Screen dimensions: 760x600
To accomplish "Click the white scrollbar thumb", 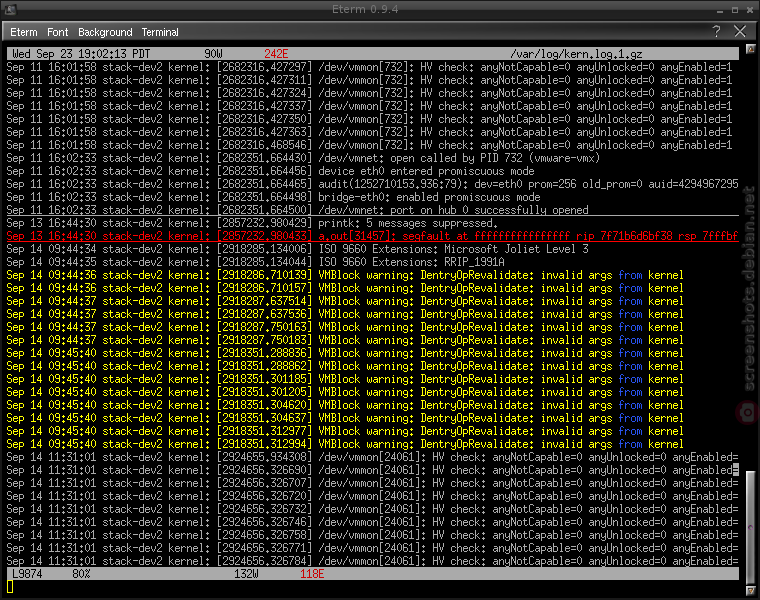I will (750, 527).
